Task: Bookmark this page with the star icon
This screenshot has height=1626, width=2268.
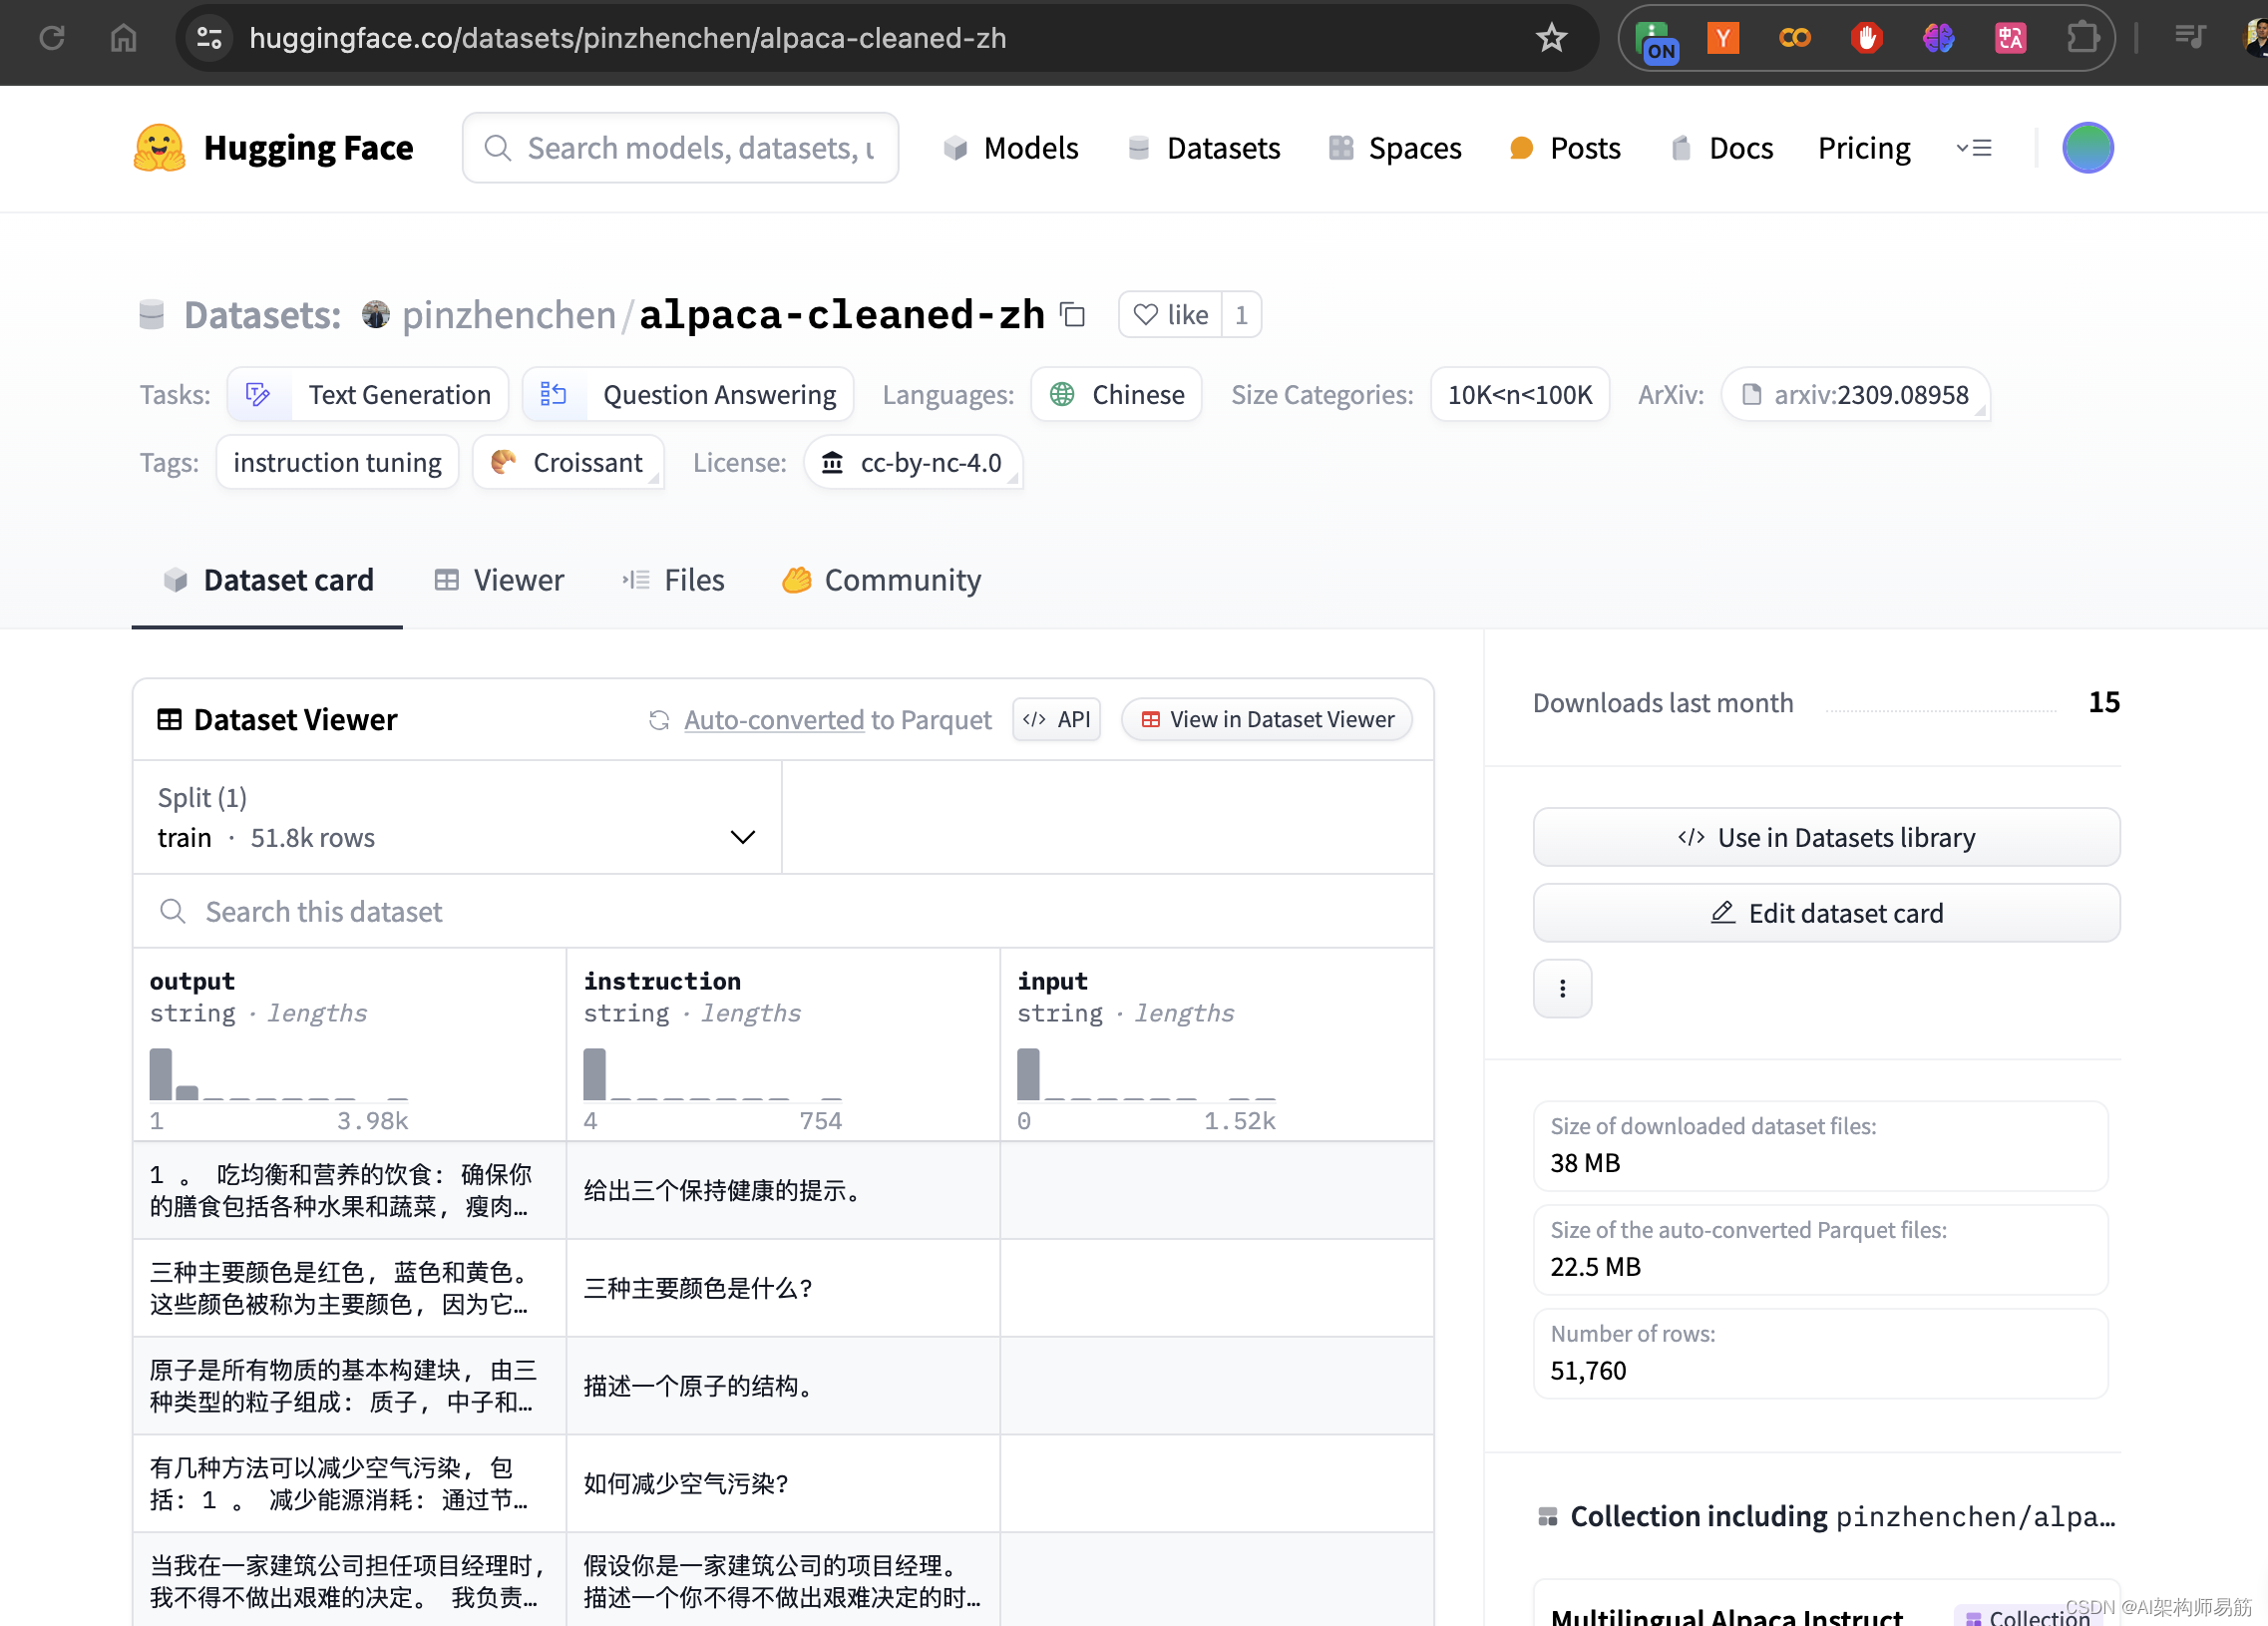Action: tap(1550, 38)
